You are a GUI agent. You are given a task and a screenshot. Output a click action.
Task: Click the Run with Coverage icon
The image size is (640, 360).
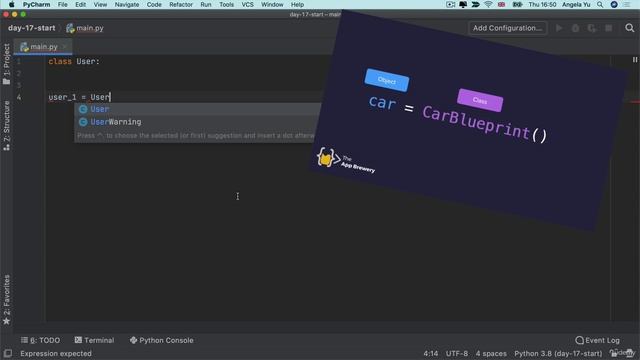tap(591, 28)
